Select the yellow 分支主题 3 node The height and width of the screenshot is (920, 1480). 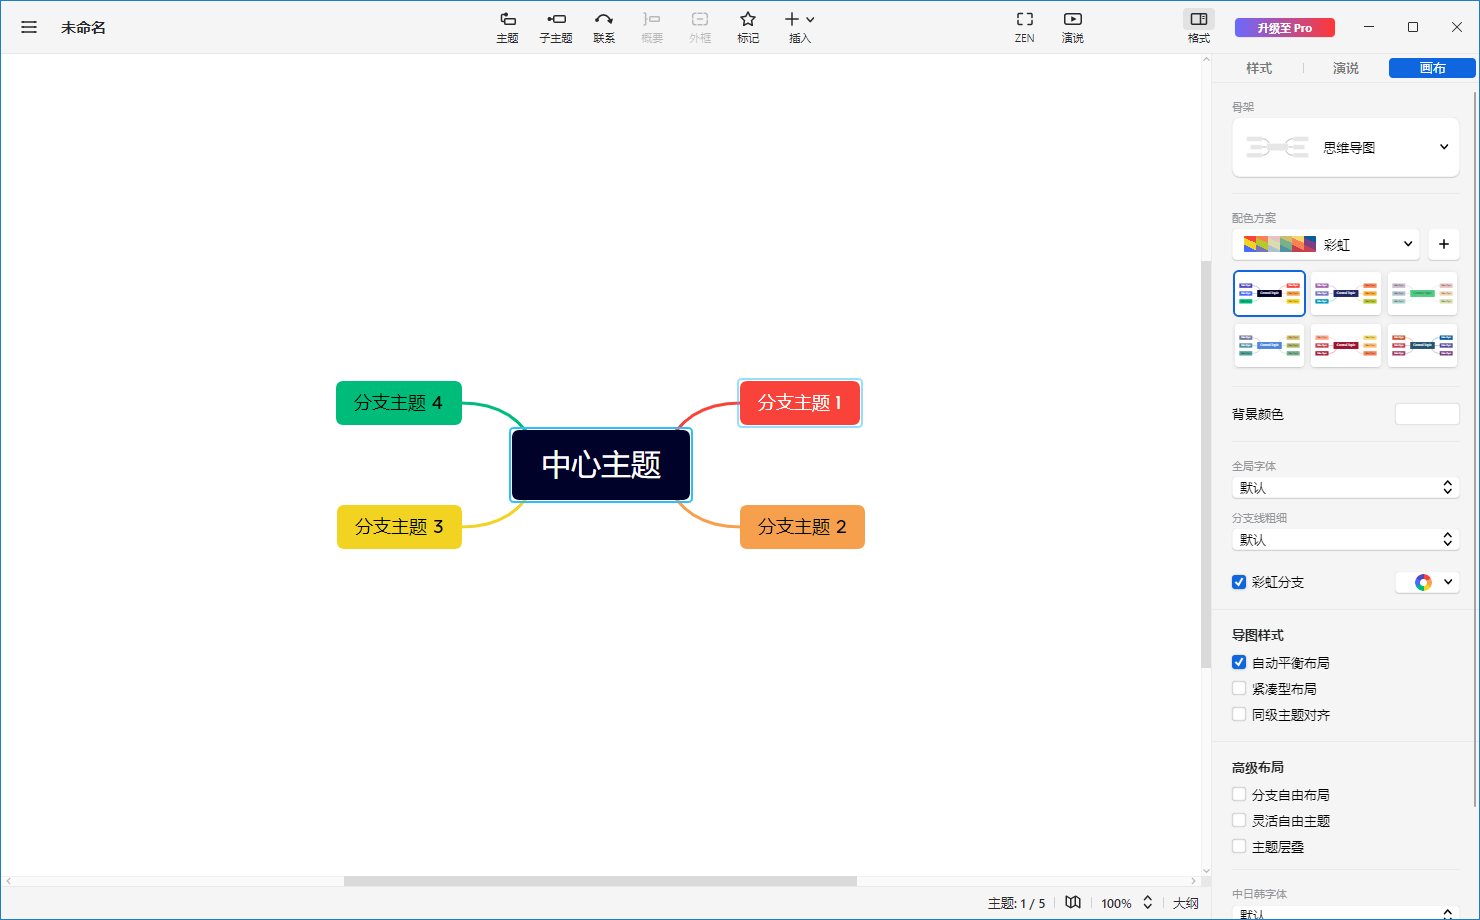coord(399,527)
